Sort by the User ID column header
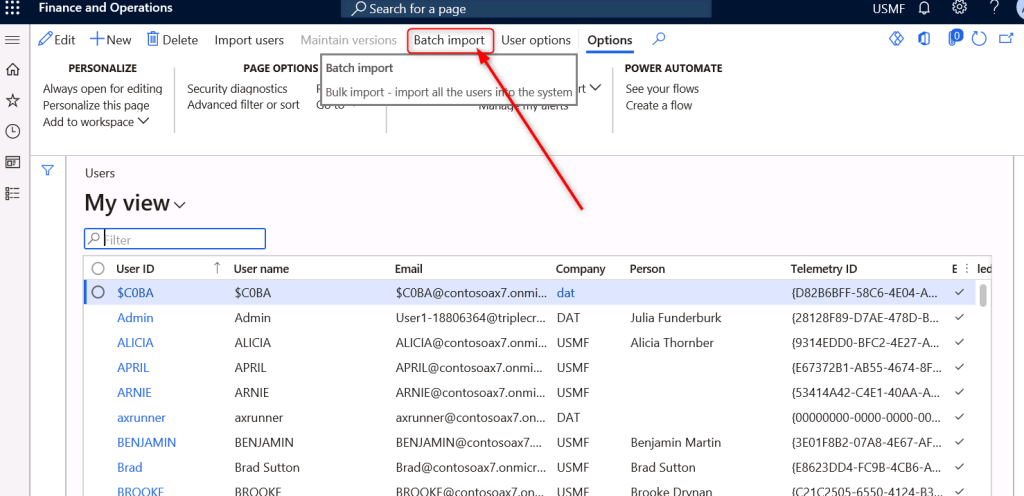Image resolution: width=1024 pixels, height=496 pixels. pos(135,269)
